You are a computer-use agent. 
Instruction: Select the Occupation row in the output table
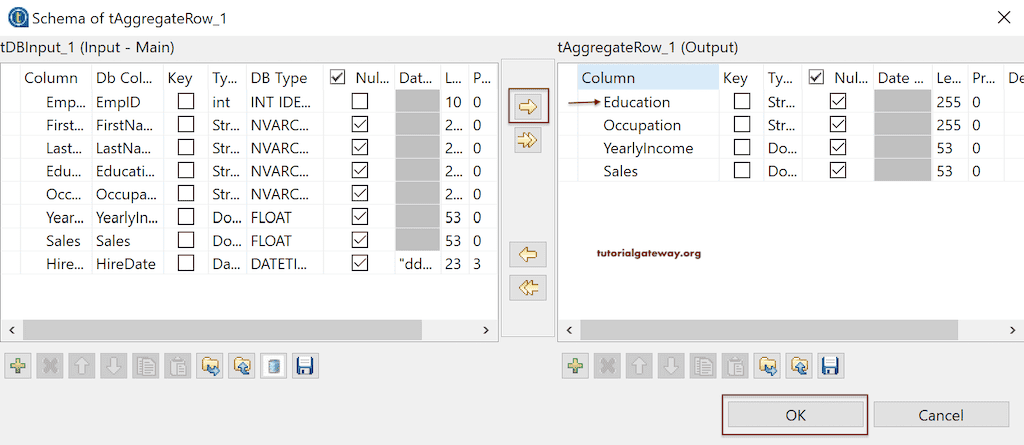[792, 125]
